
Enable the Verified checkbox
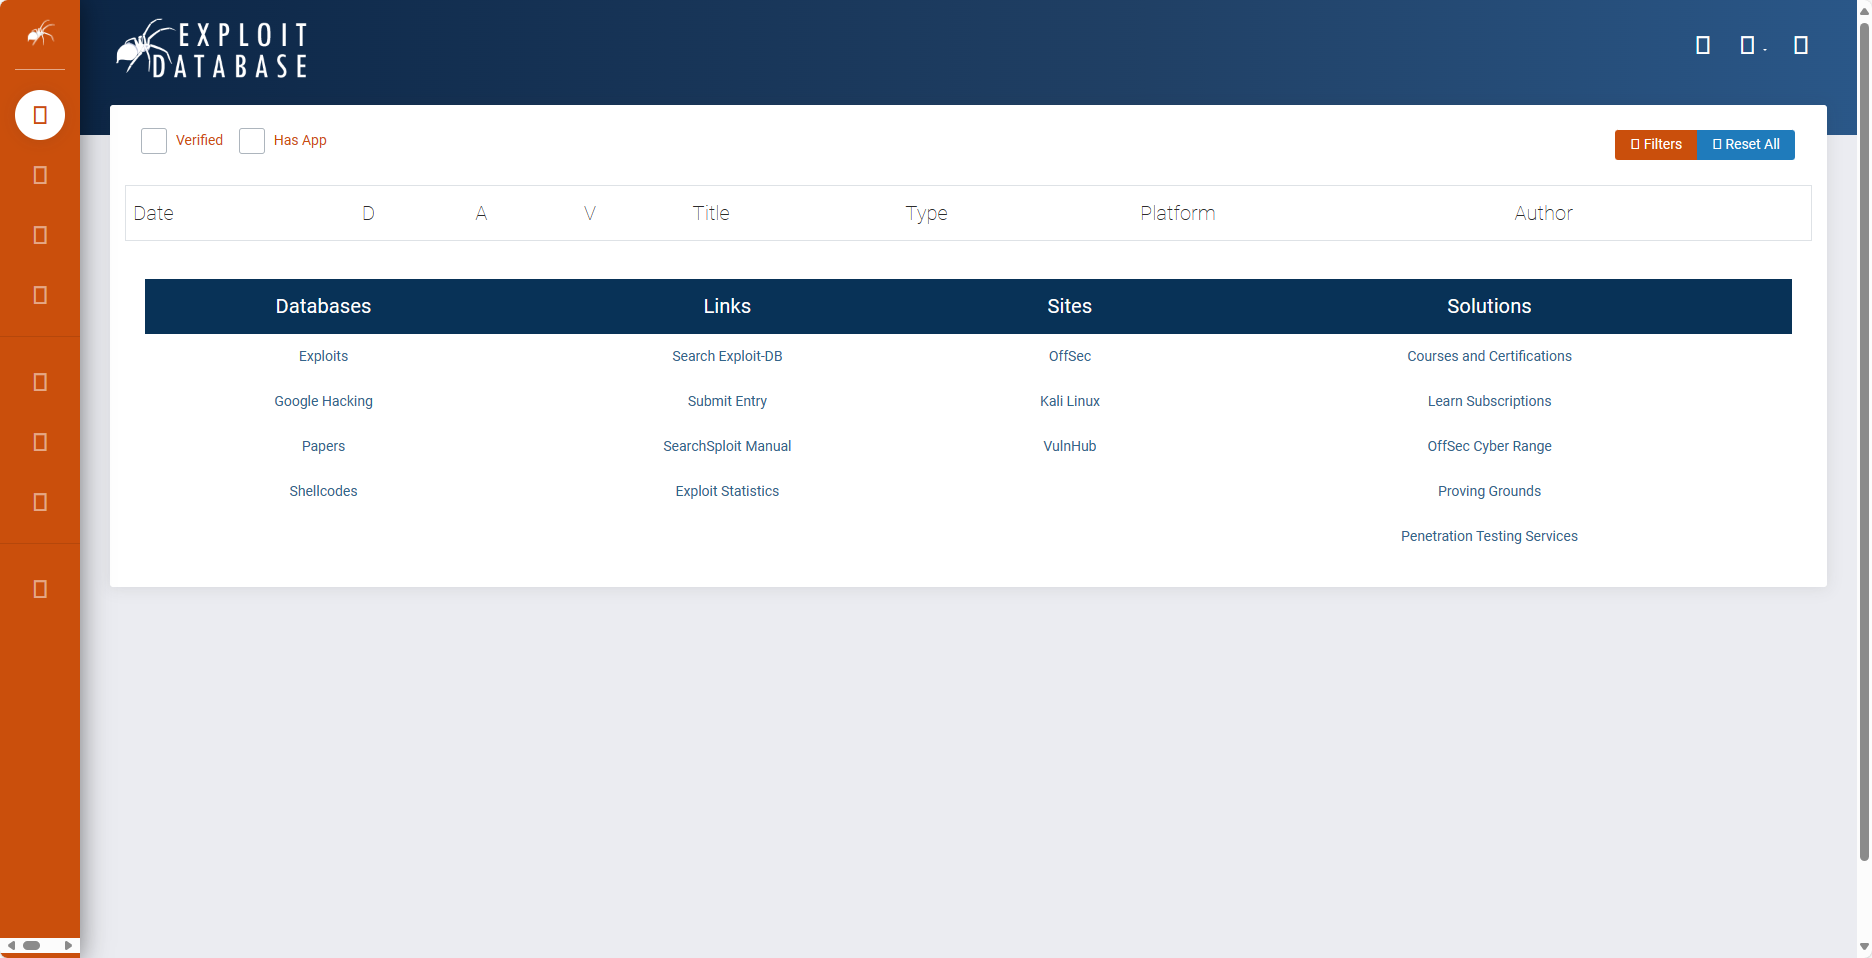(x=154, y=141)
